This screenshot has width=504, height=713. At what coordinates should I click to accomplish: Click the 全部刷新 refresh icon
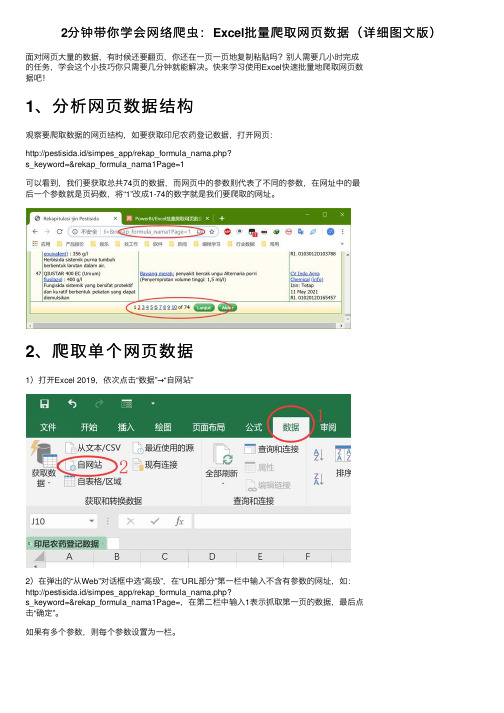pyautogui.click(x=223, y=455)
